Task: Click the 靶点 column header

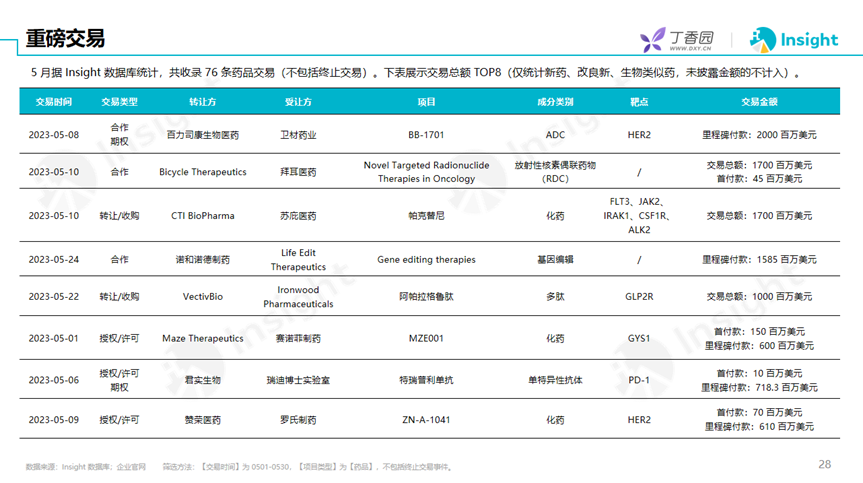Action: [x=639, y=102]
